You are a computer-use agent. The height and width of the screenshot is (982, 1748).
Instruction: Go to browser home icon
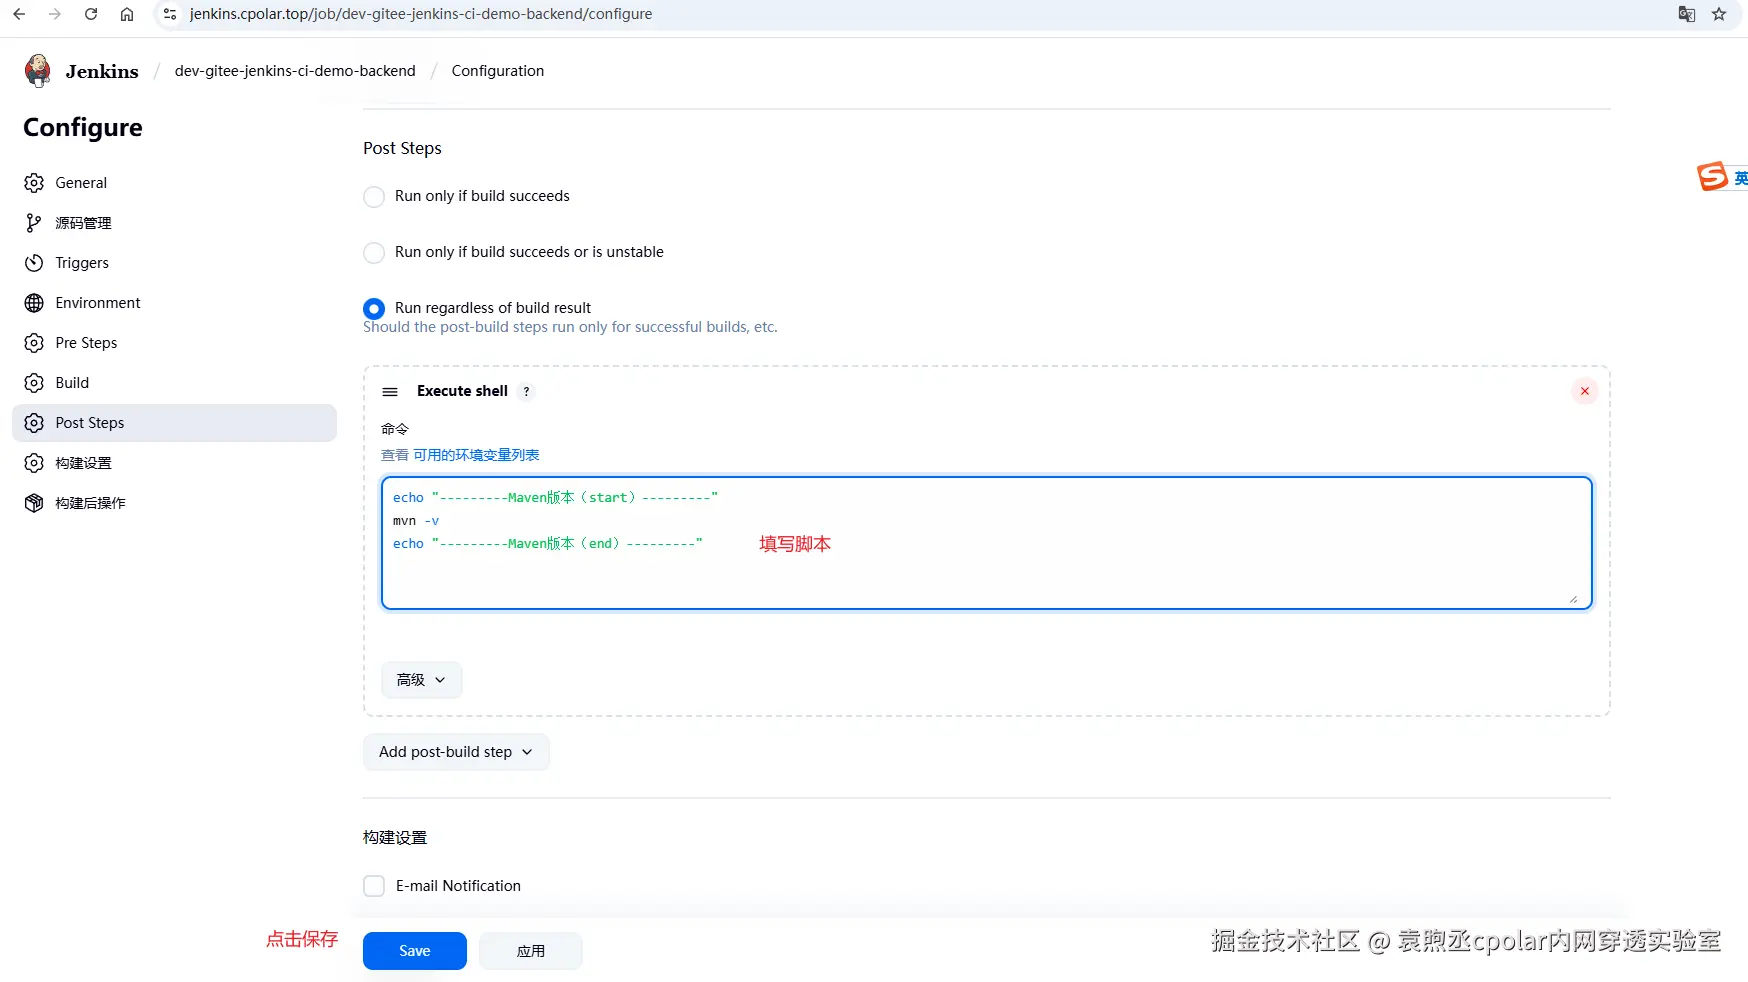click(x=127, y=14)
